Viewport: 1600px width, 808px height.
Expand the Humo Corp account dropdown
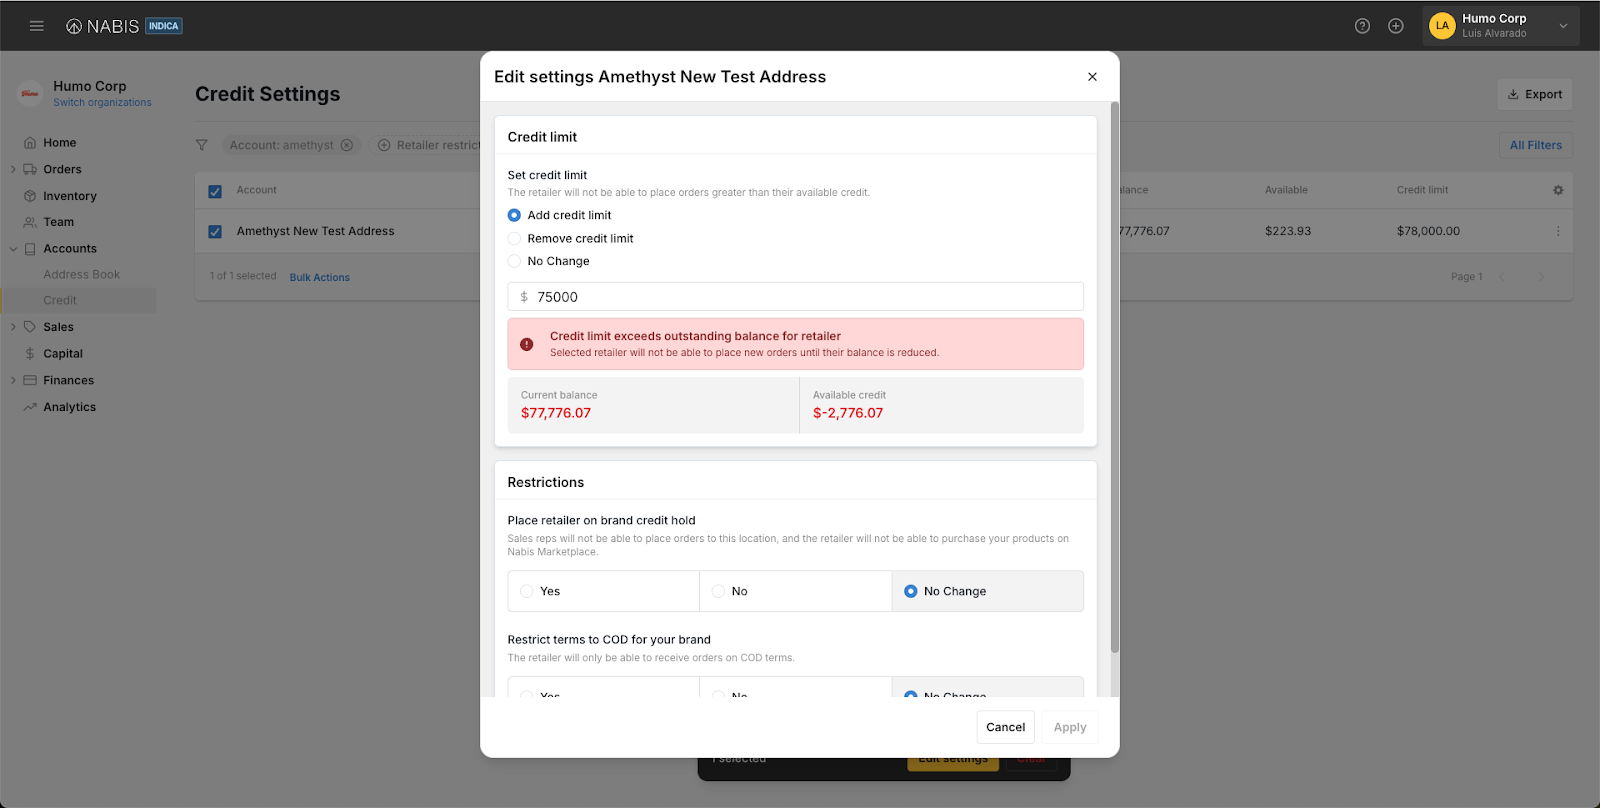click(1563, 26)
